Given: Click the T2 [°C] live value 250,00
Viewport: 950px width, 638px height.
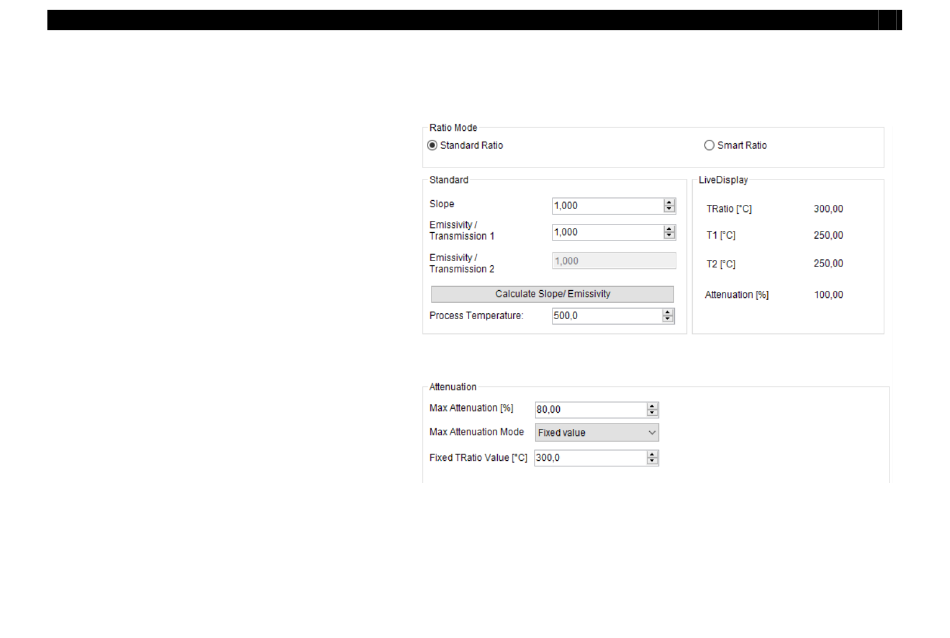Looking at the screenshot, I should [x=828, y=264].
